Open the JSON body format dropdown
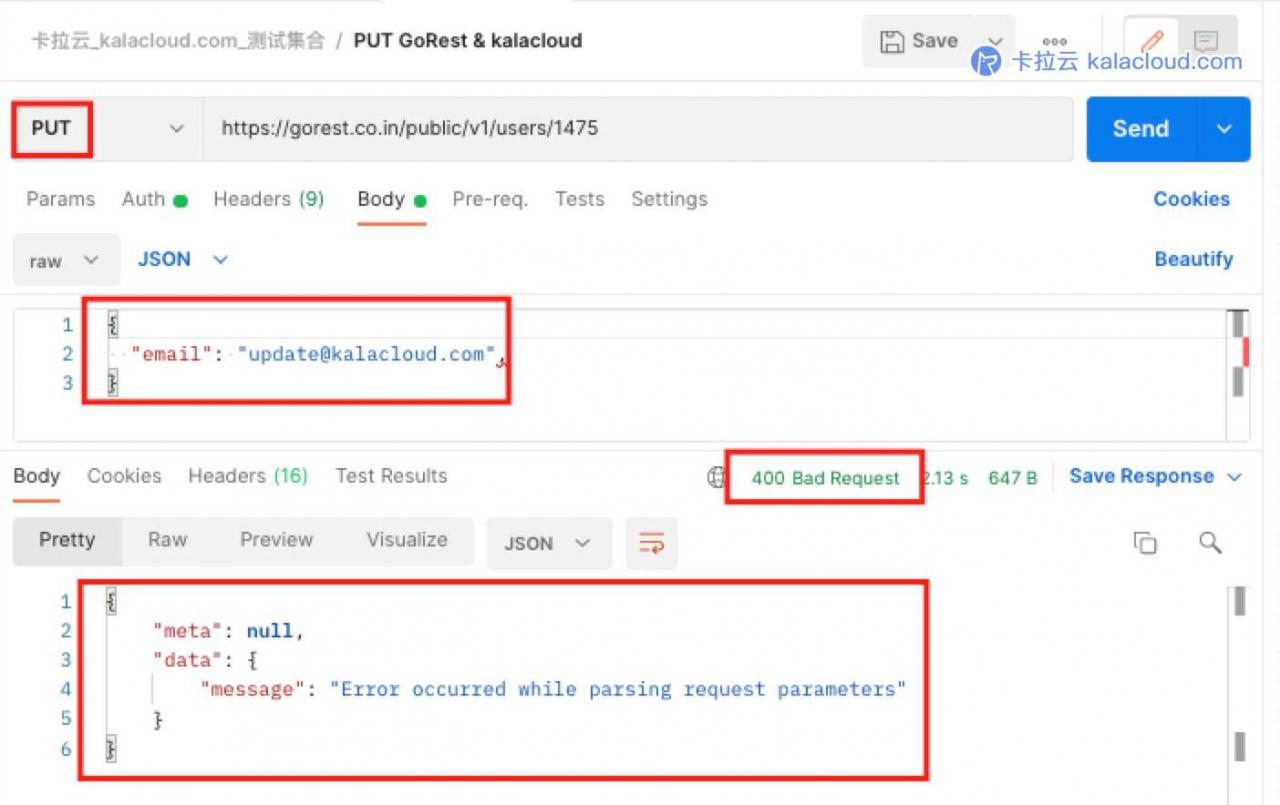The image size is (1280, 805). (183, 259)
